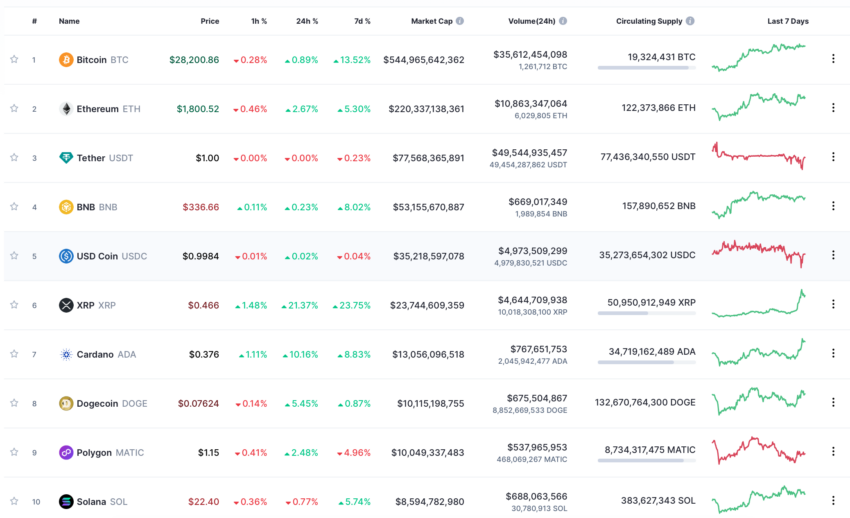This screenshot has width=850, height=518.
Task: Click the Solana logo icon
Action: pyautogui.click(x=66, y=502)
